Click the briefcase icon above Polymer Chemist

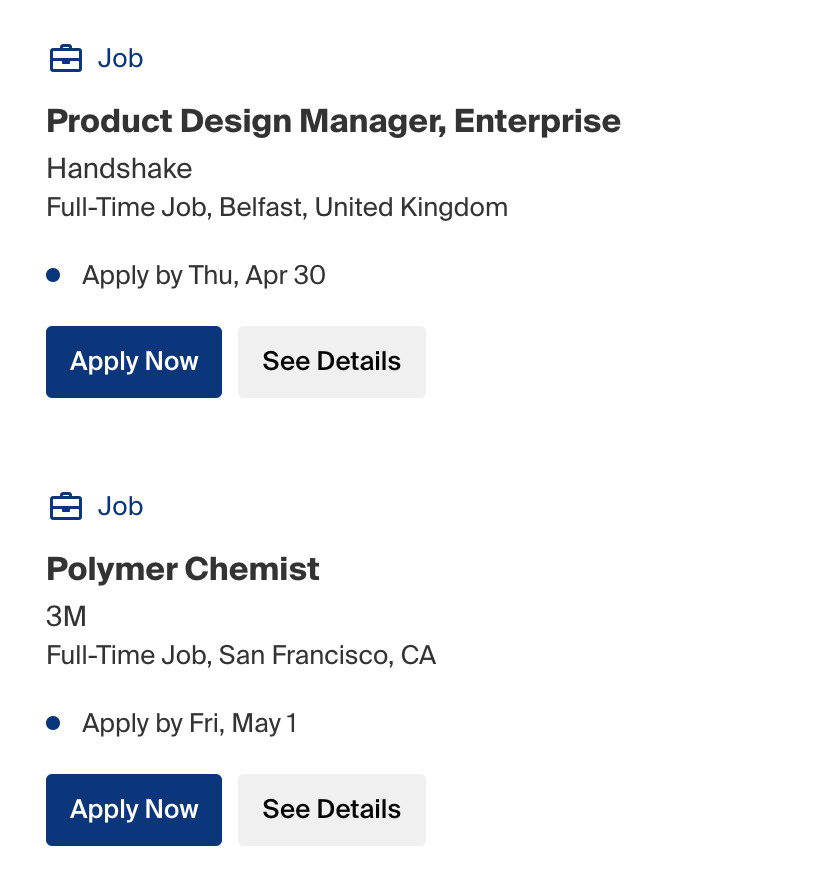[x=66, y=506]
